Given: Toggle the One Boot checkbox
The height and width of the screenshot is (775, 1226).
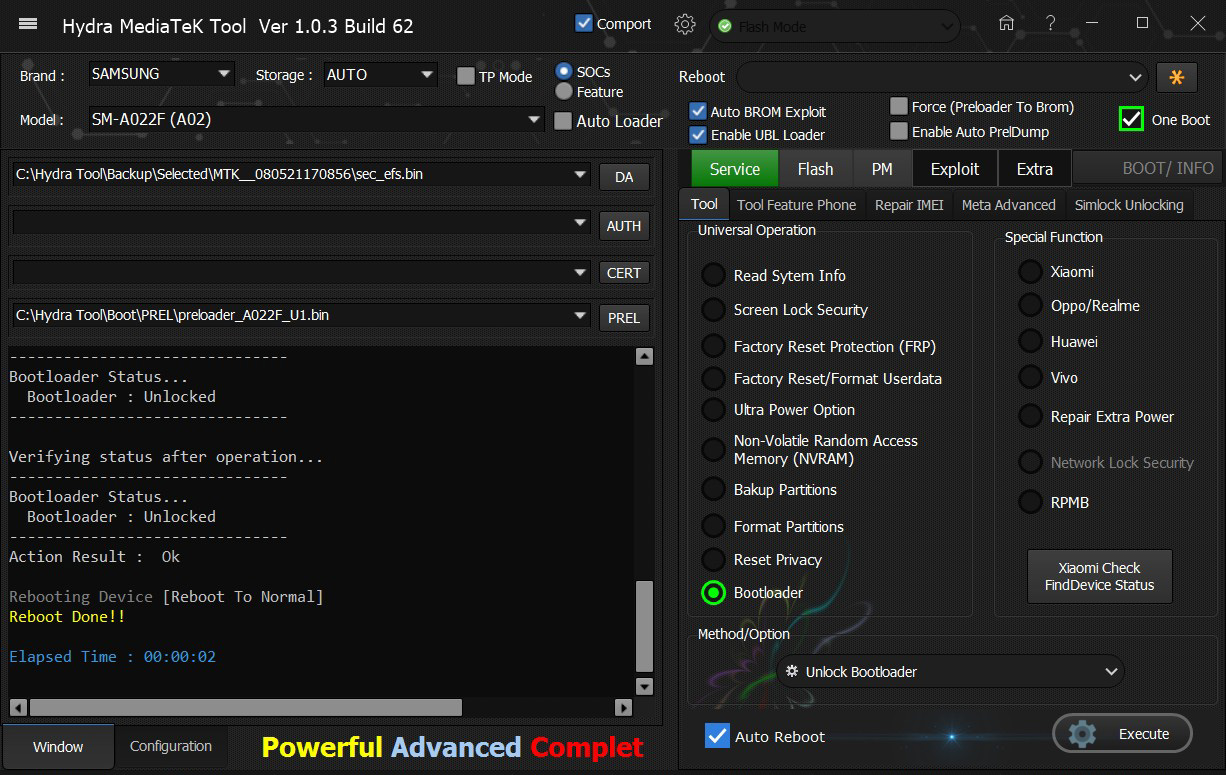Looking at the screenshot, I should coord(1131,119).
